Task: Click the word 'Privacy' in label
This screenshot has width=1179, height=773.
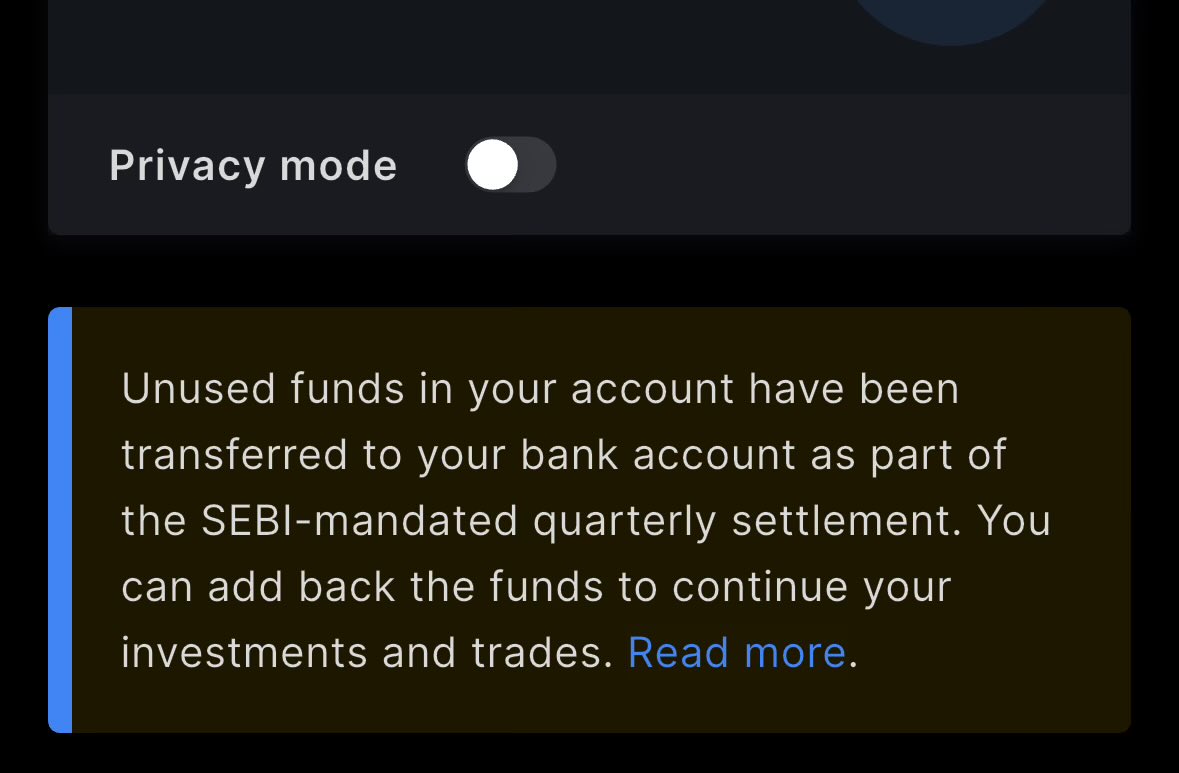Action: pyautogui.click(x=187, y=166)
